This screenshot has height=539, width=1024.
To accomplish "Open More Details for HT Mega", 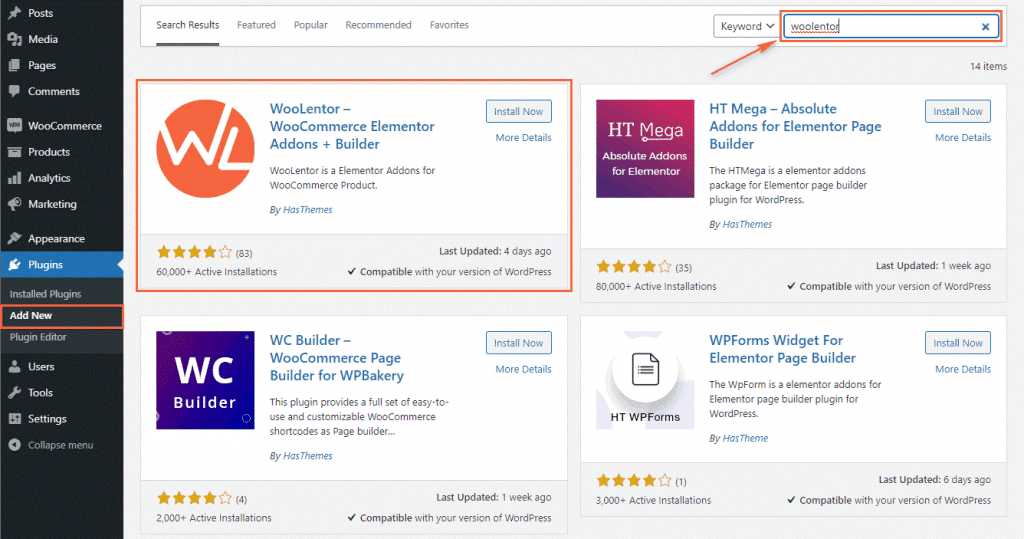I will pyautogui.click(x=962, y=138).
